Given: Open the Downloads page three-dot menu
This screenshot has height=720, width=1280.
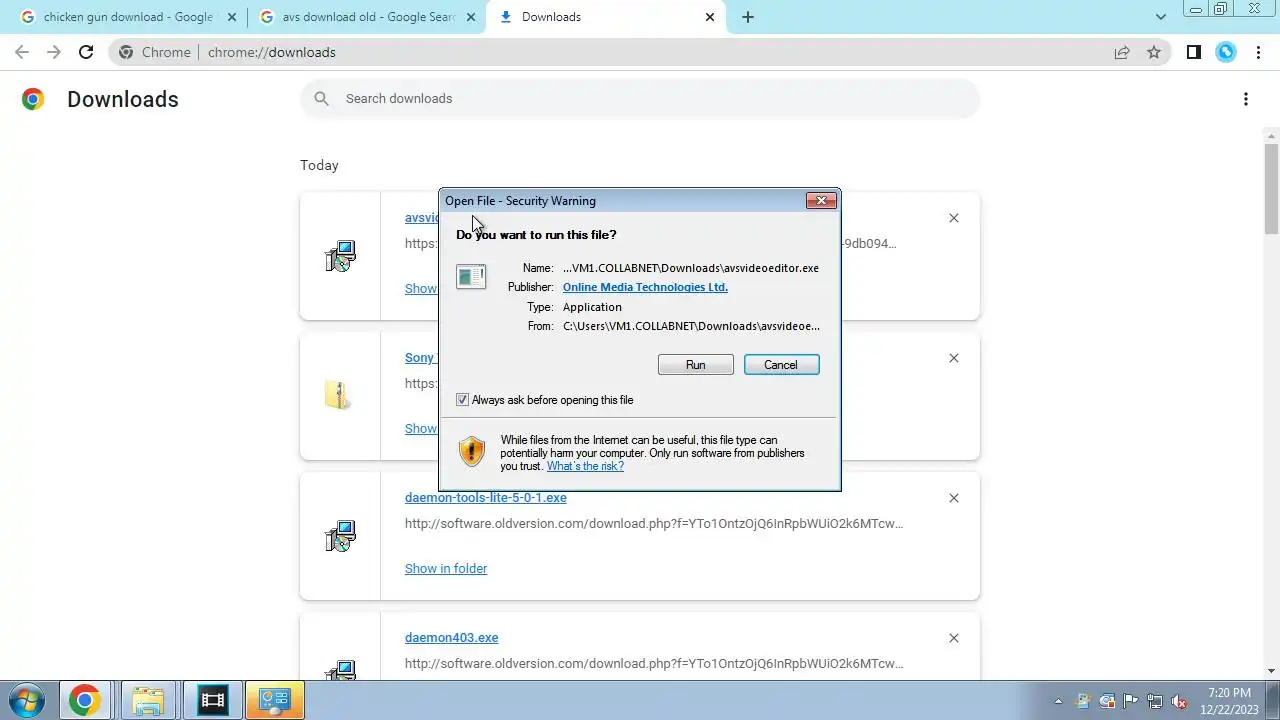Looking at the screenshot, I should (x=1245, y=99).
